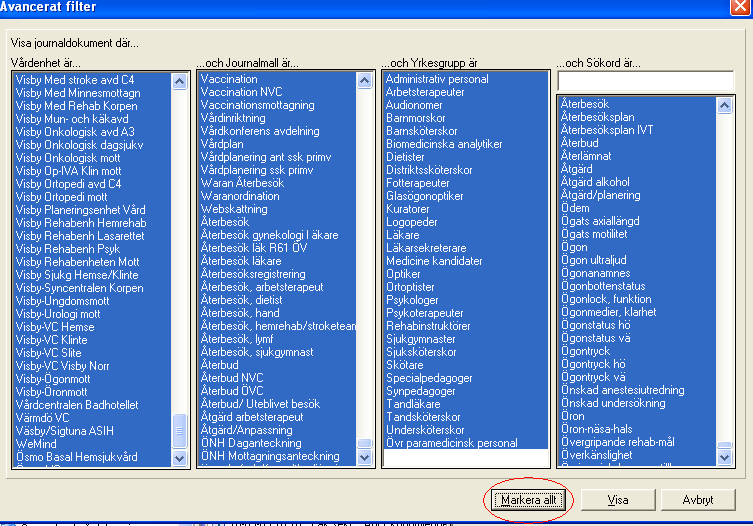The width and height of the screenshot is (753, 526).
Task: Select Administrativ personal in Yrkesgrupp
Action: tap(437, 79)
